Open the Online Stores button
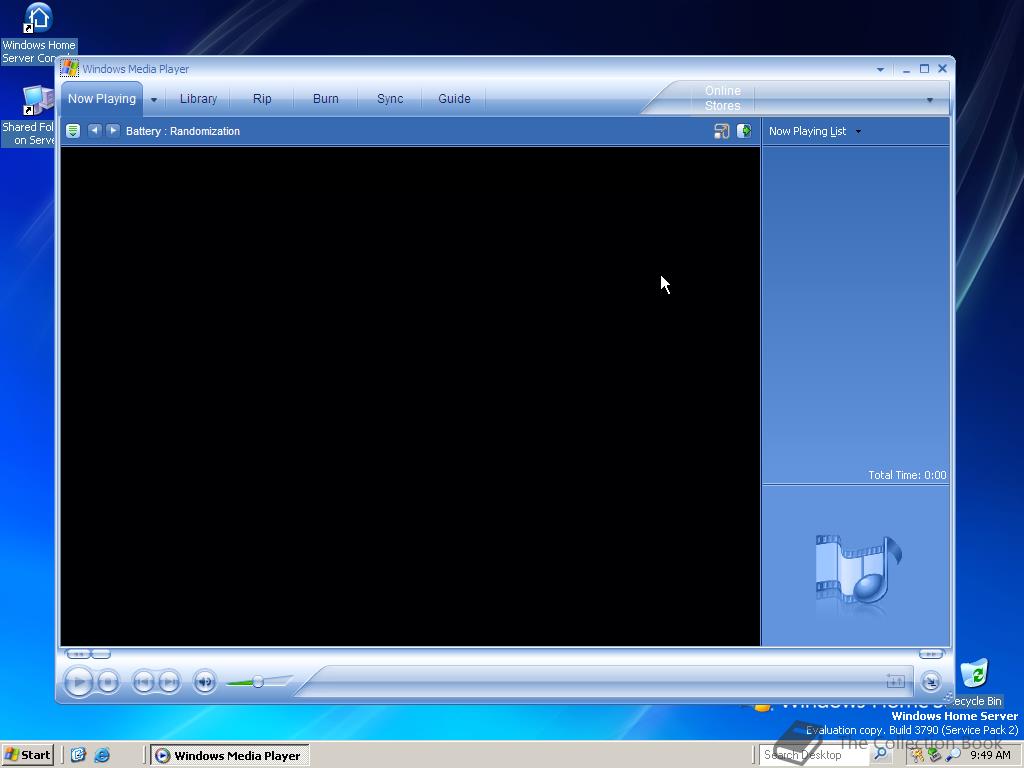 pos(722,98)
